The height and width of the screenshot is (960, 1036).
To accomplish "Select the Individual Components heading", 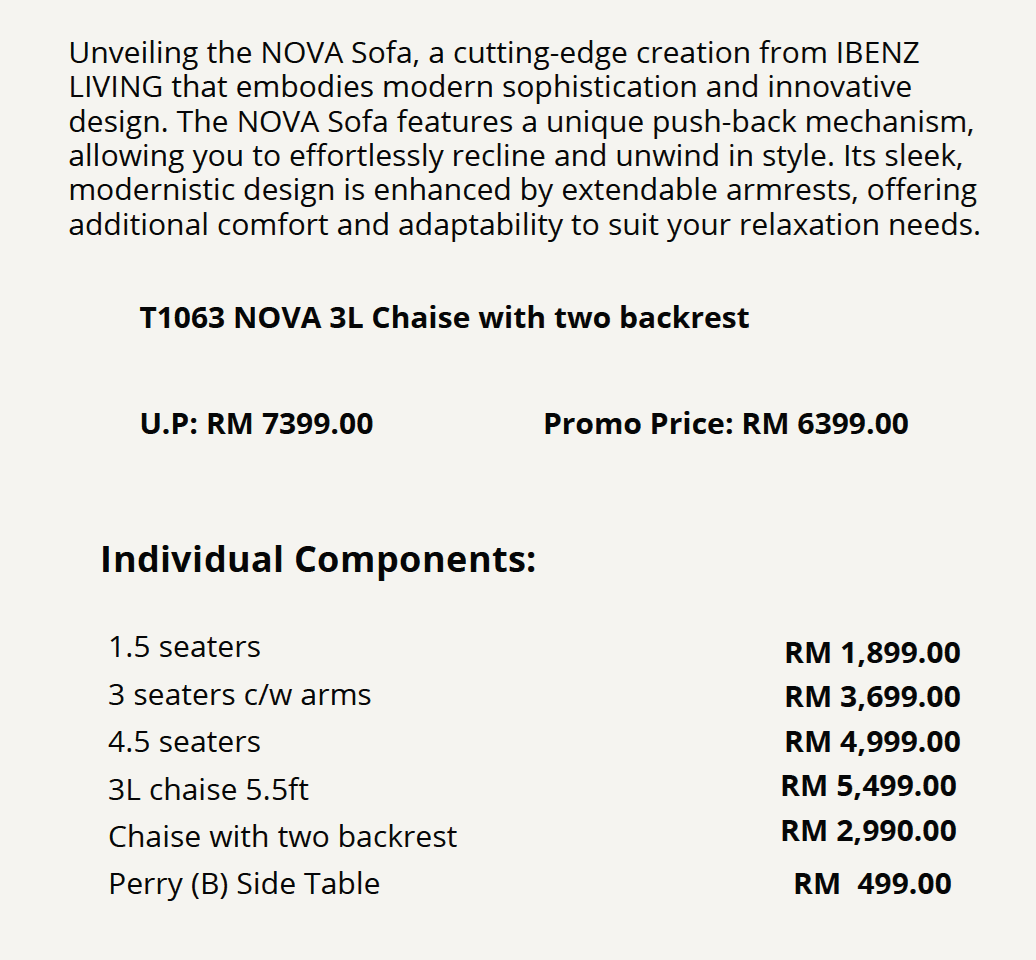I will click(318, 559).
